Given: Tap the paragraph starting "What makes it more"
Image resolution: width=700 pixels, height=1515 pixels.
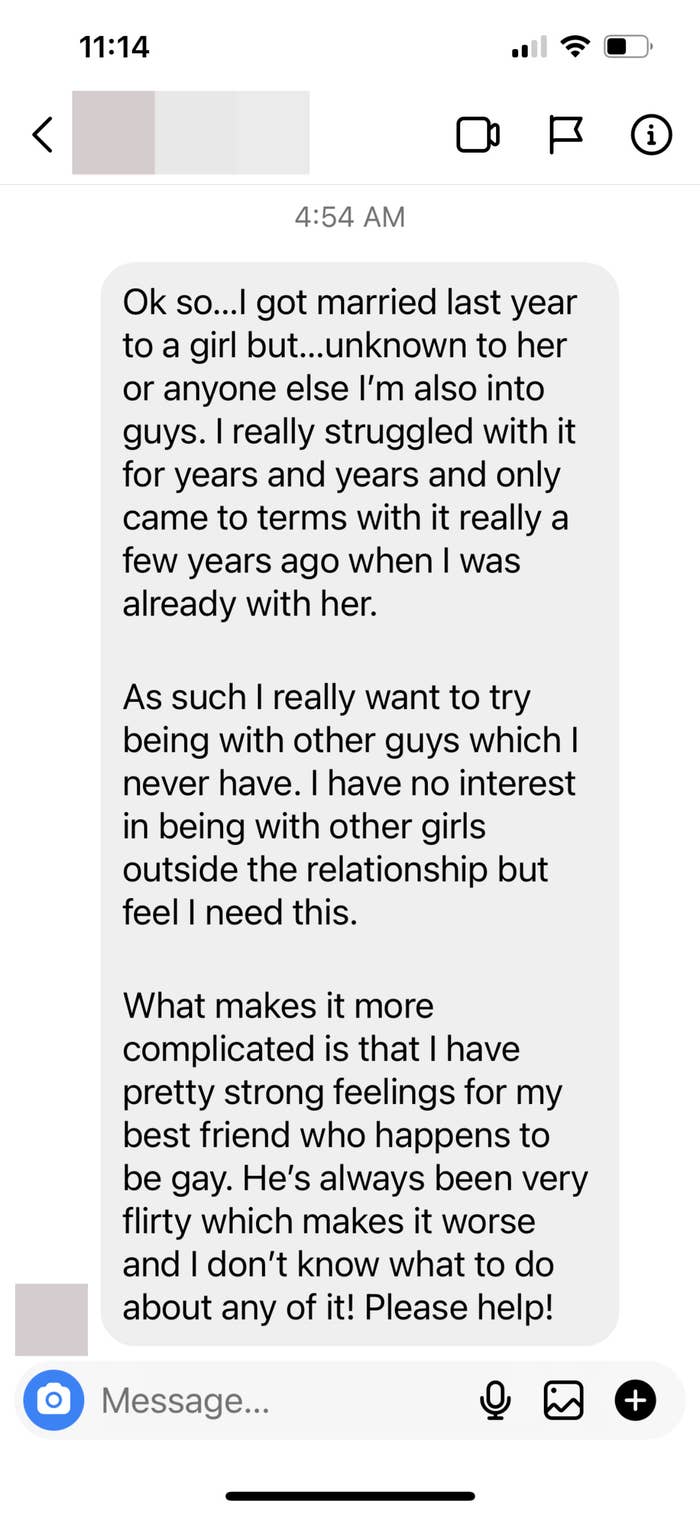Looking at the screenshot, I should click(355, 1156).
